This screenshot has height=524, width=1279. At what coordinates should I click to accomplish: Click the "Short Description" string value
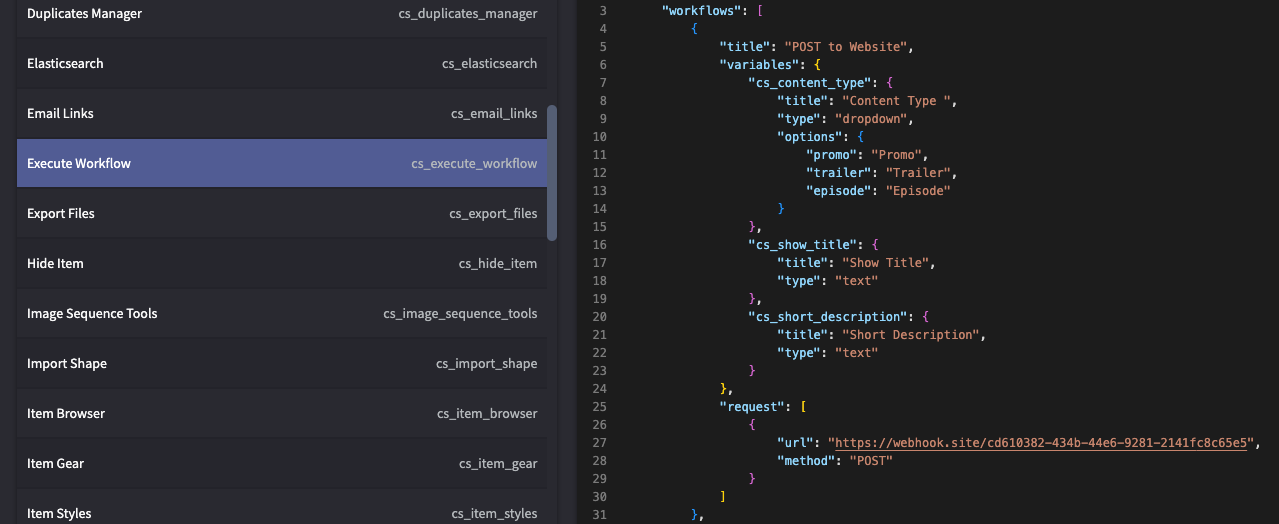coord(912,335)
